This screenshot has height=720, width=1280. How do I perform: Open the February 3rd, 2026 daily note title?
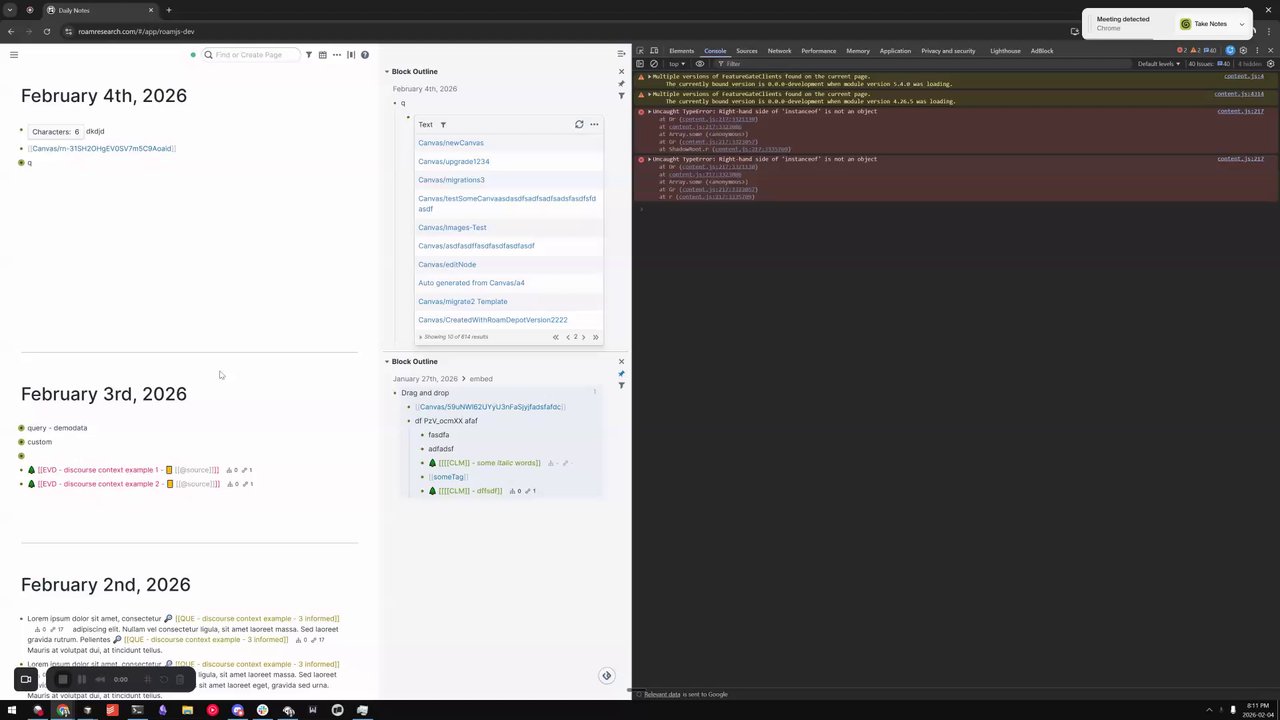[104, 394]
